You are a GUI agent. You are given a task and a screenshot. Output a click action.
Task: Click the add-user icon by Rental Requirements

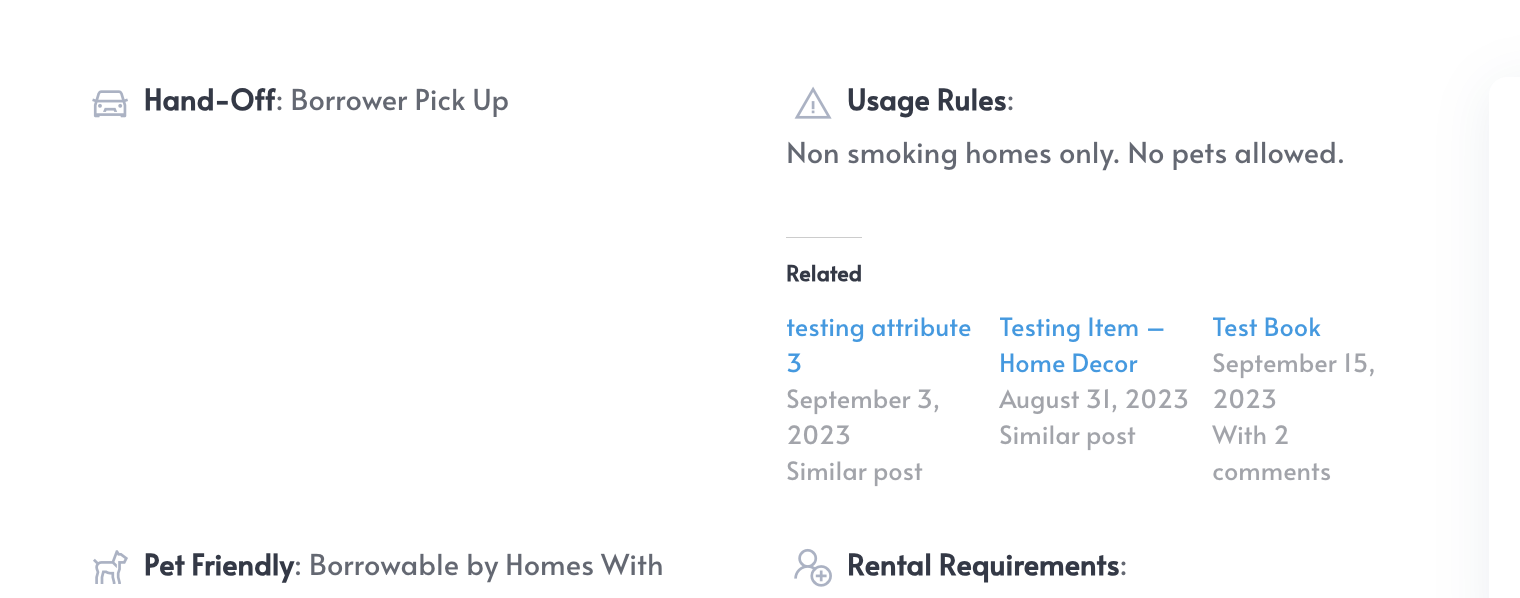[x=813, y=567]
